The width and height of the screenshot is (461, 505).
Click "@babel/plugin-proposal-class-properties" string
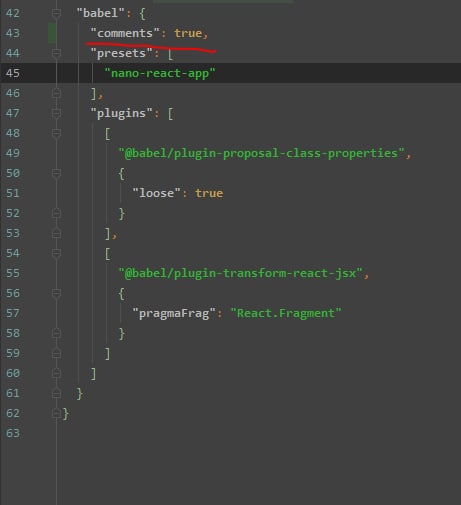click(262, 153)
